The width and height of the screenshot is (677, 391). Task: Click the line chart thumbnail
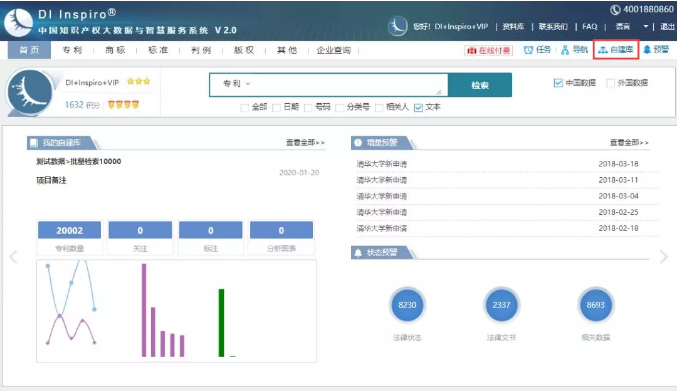pos(71,303)
